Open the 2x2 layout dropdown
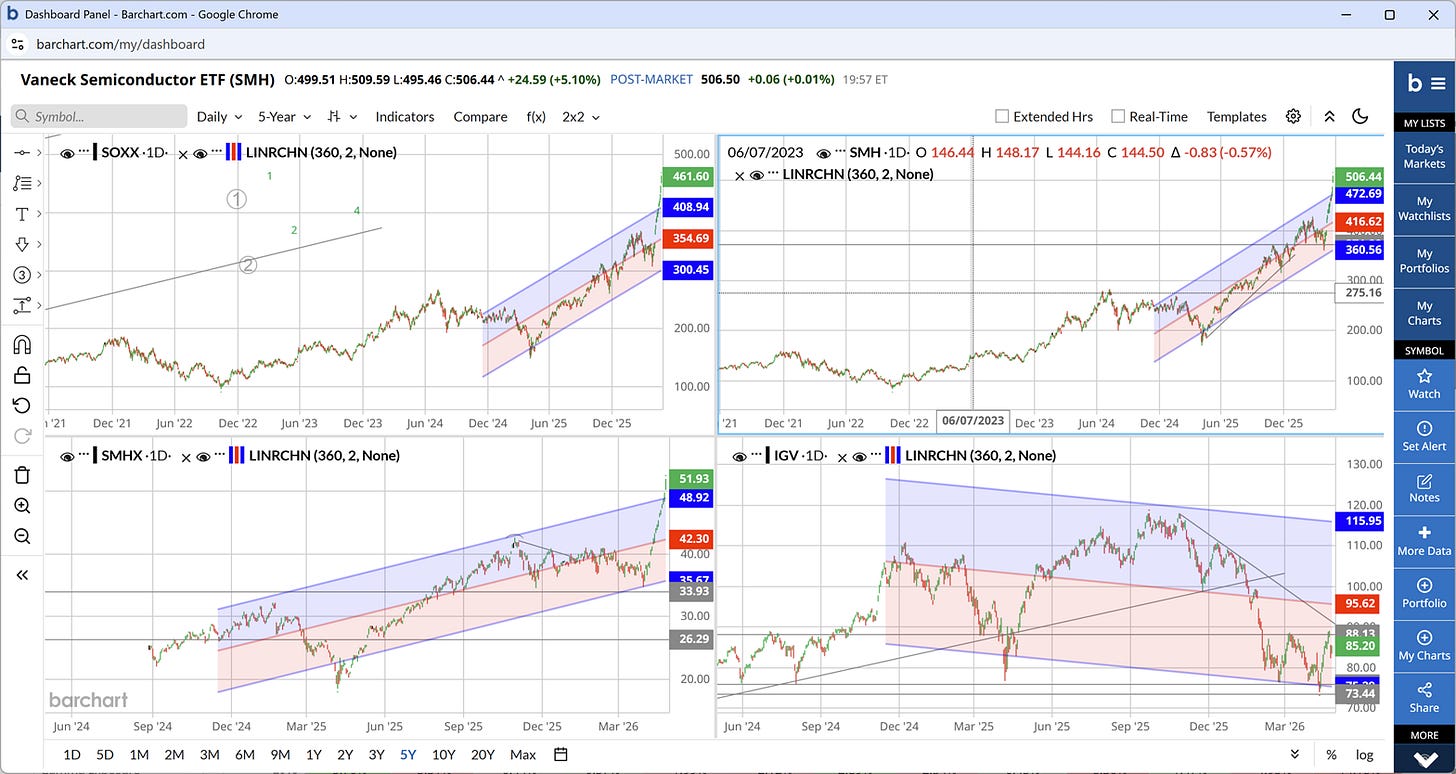 click(x=580, y=116)
